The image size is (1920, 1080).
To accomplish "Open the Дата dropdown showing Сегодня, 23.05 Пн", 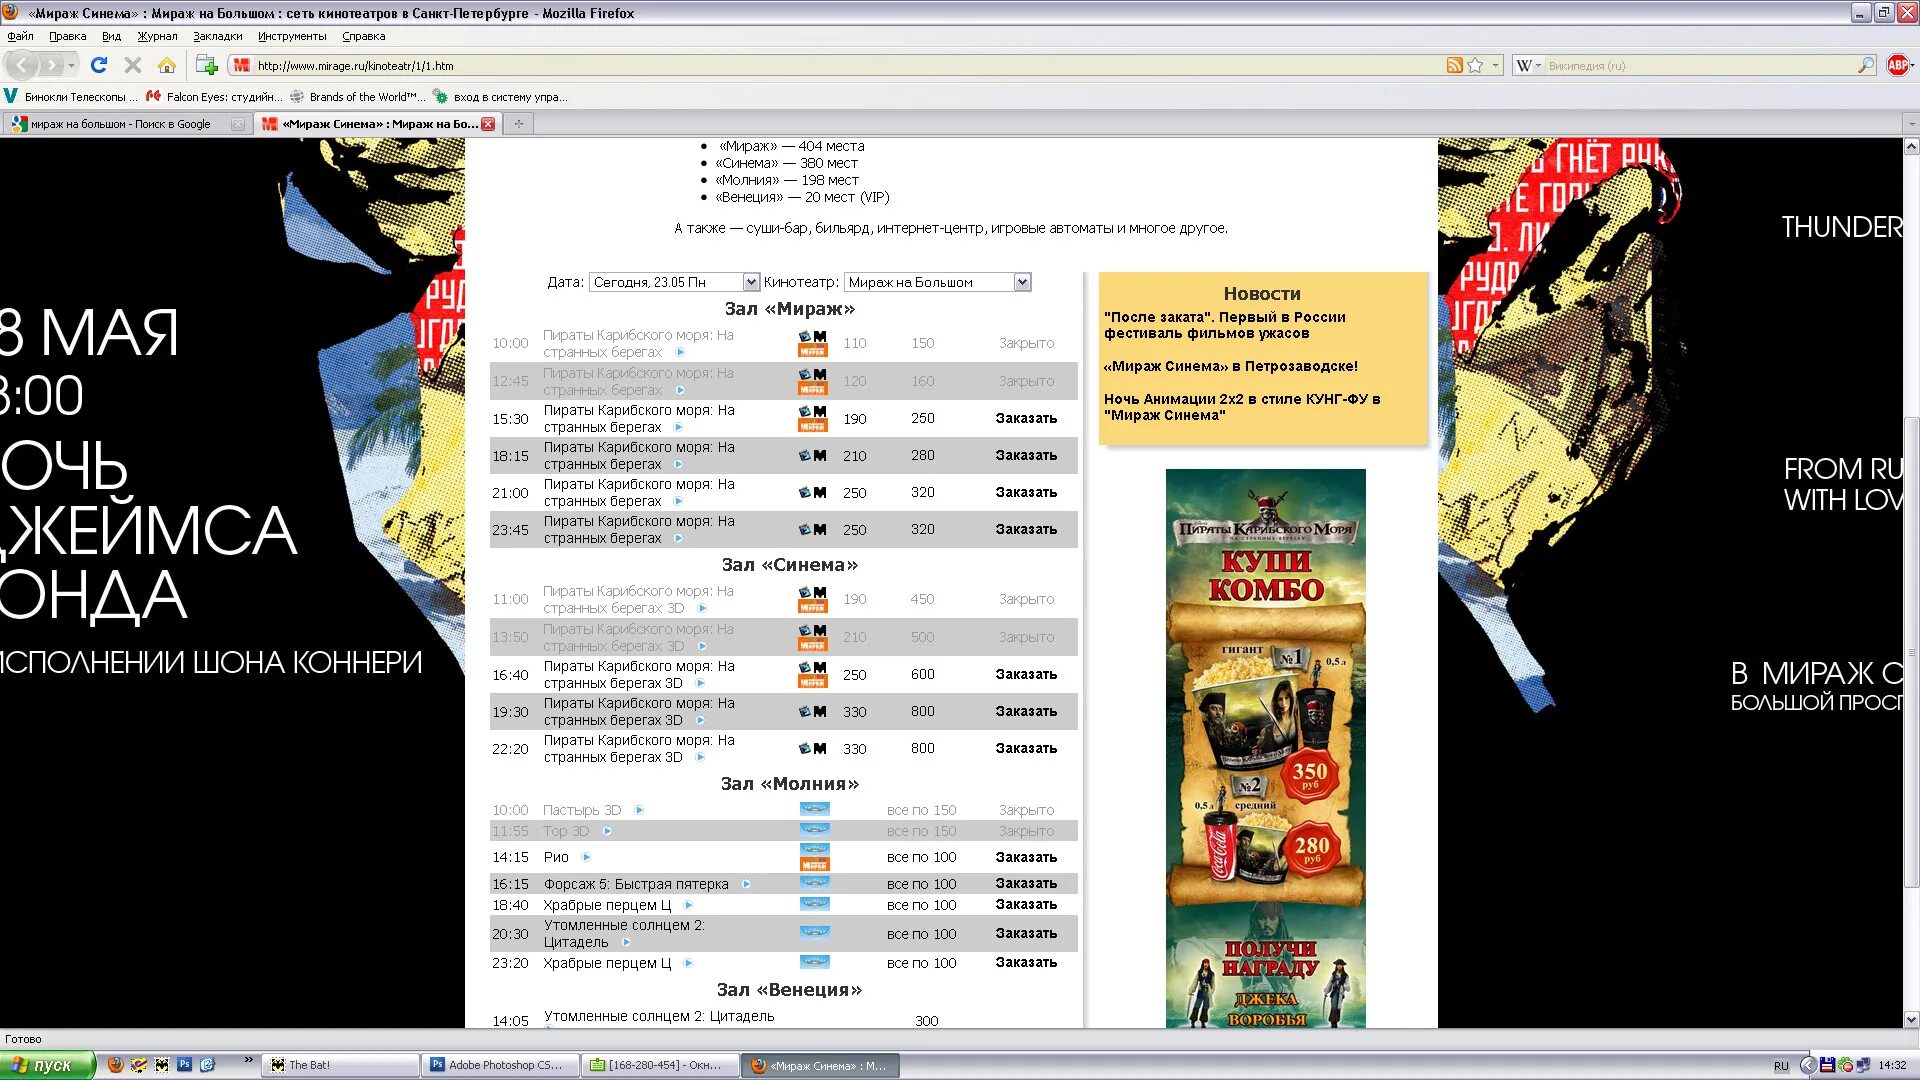I will pyautogui.click(x=674, y=282).
